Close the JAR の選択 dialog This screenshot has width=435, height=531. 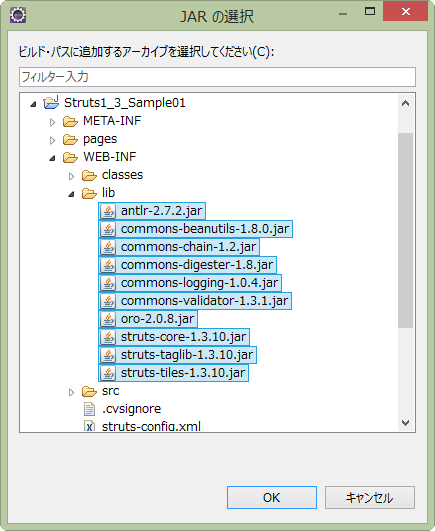(x=406, y=12)
